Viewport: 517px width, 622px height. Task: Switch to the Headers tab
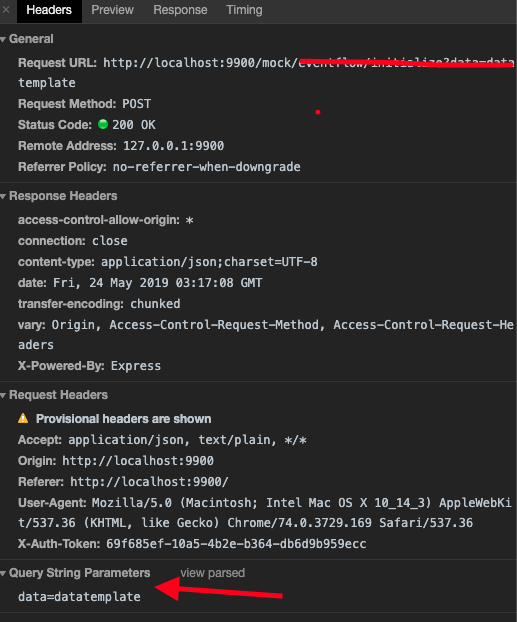[49, 10]
